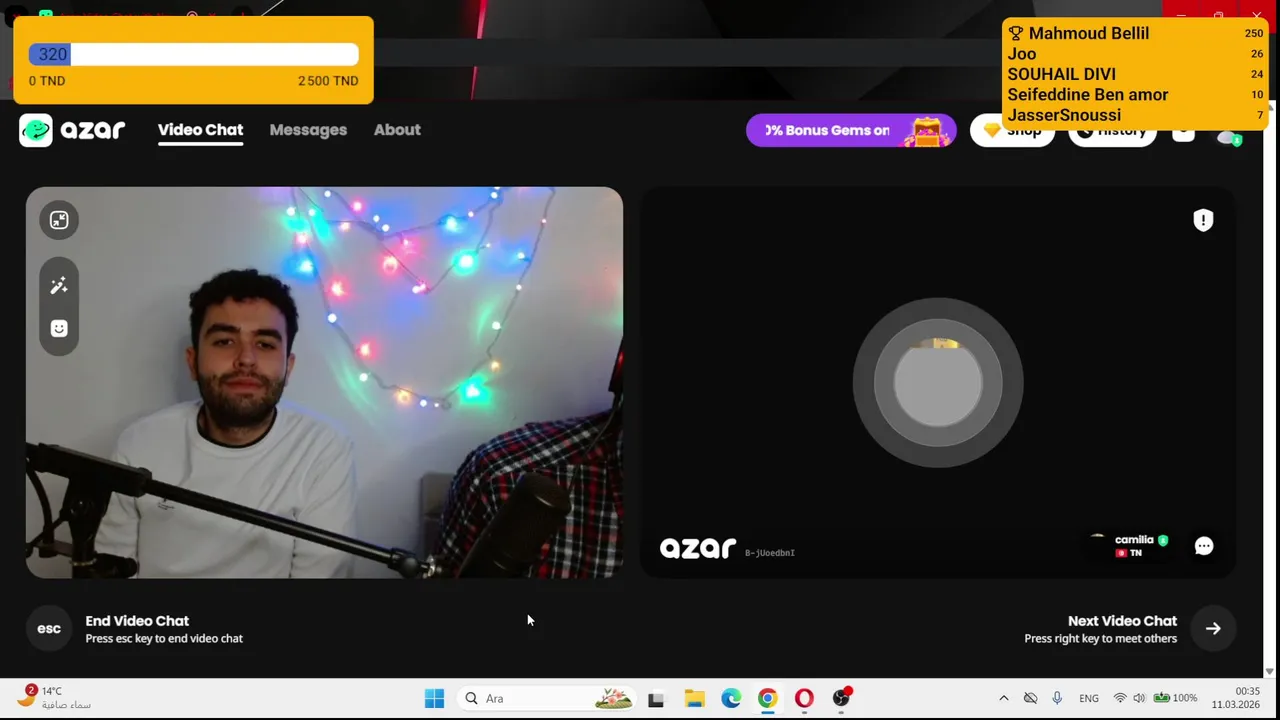Open OBS Studio from taskbar
The width and height of the screenshot is (1280, 720).
point(841,698)
